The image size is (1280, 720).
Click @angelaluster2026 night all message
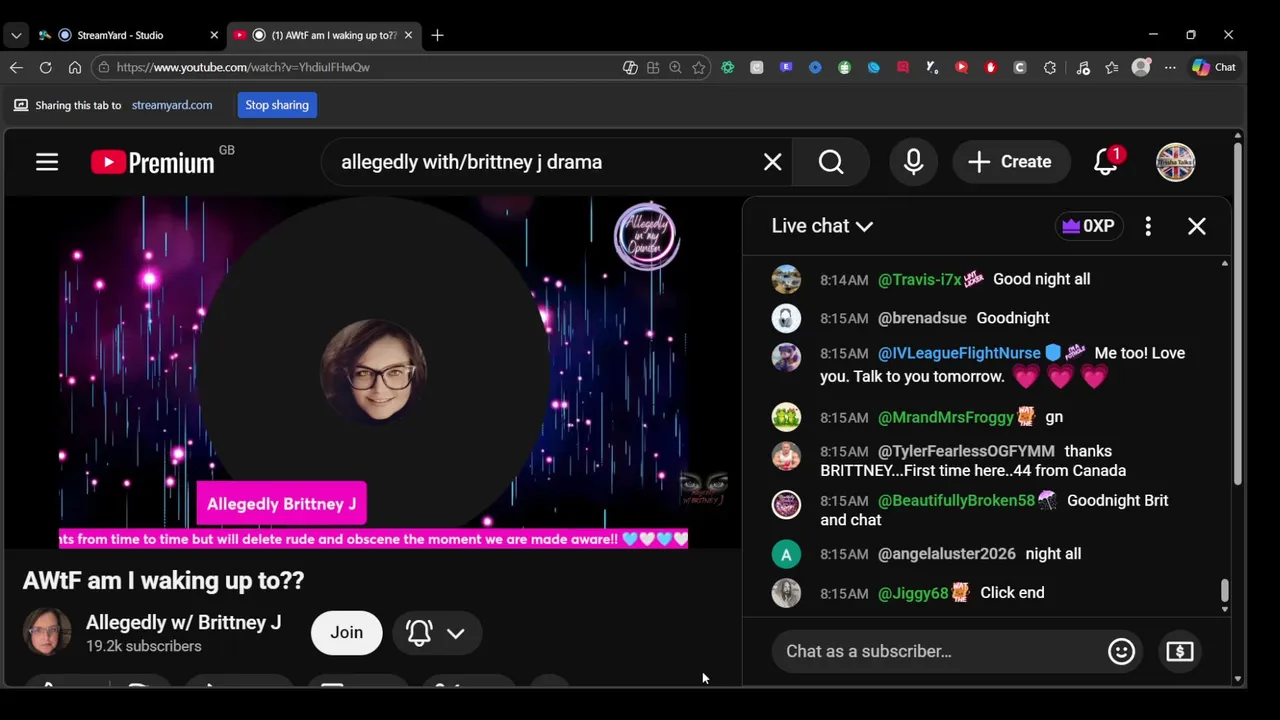[x=1053, y=554]
